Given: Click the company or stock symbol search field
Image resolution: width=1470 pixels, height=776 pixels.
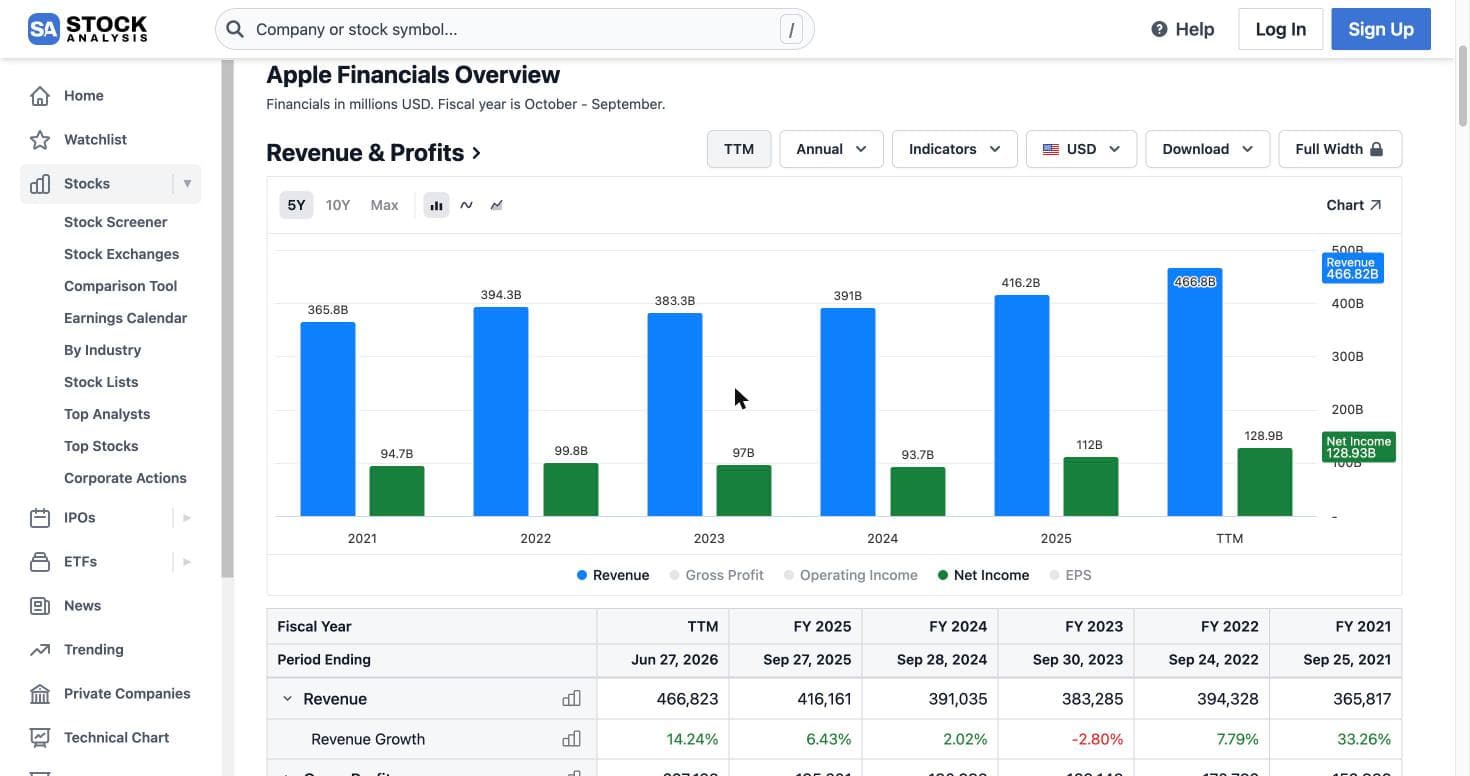Looking at the screenshot, I should pos(515,29).
